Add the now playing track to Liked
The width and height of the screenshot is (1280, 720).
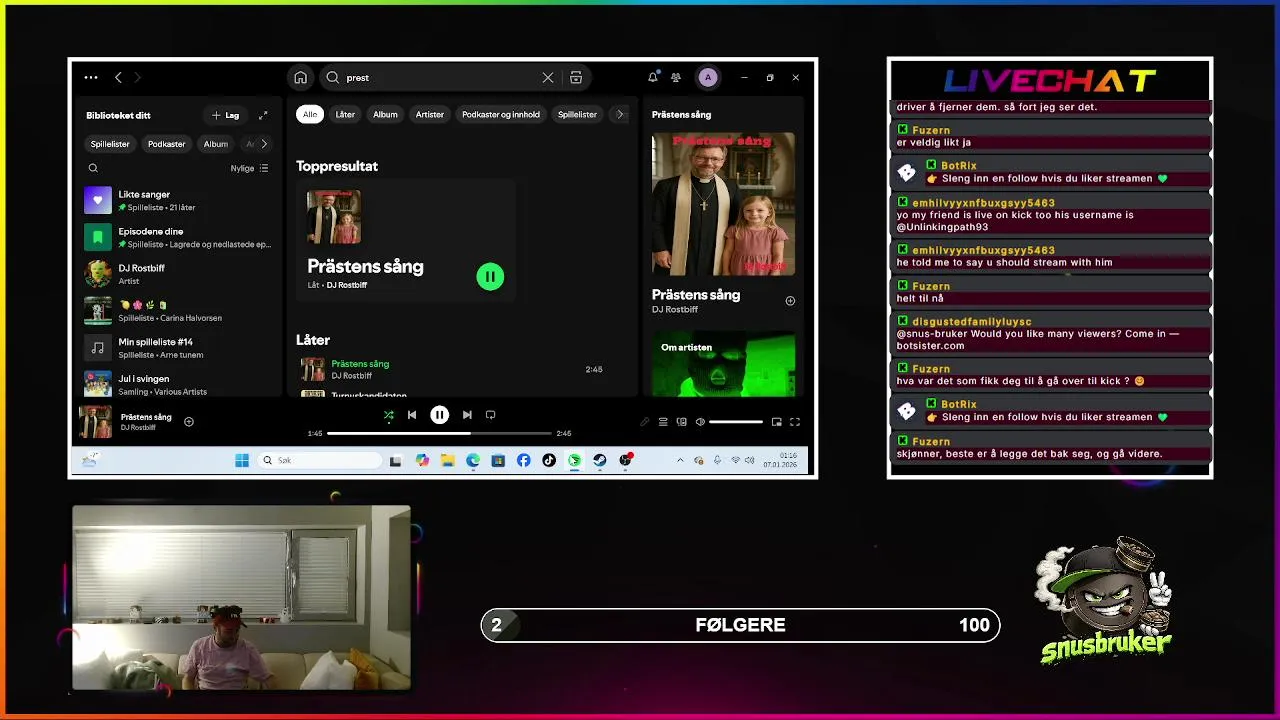point(189,422)
